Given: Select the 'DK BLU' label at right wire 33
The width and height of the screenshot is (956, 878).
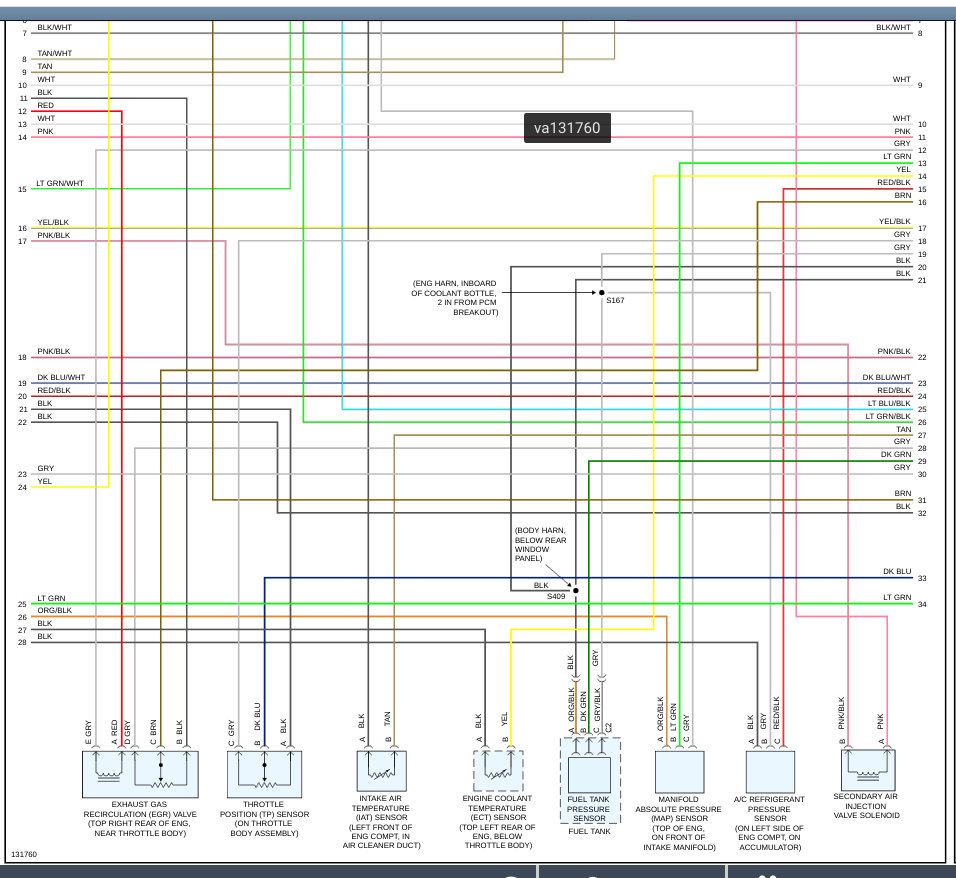Looking at the screenshot, I should (x=897, y=571).
